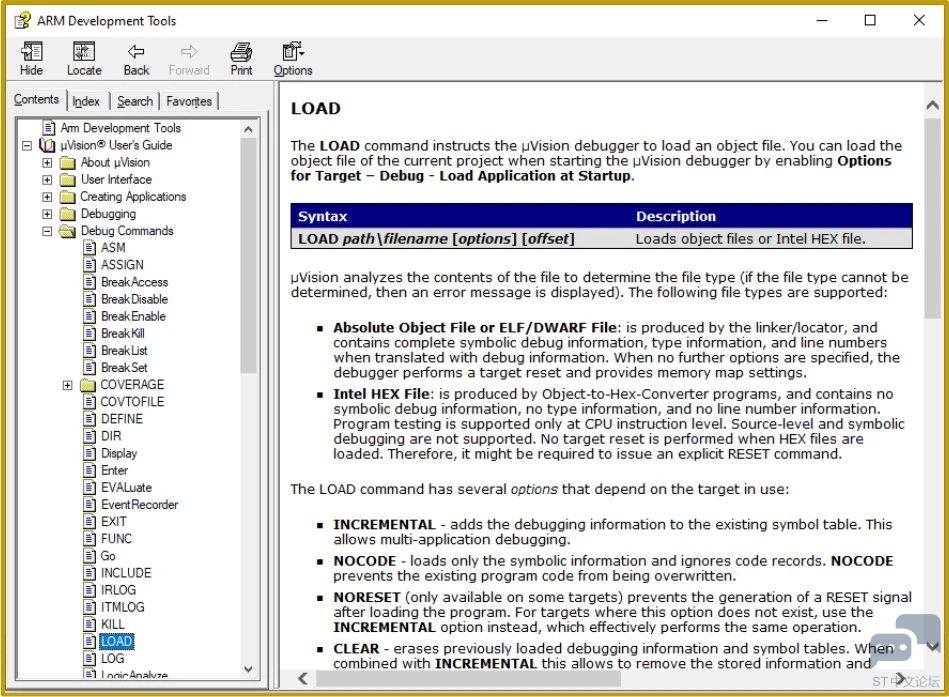Screen dimensions: 949x697
Task: Click the ARM Development Tools title icon
Action: 22,21
